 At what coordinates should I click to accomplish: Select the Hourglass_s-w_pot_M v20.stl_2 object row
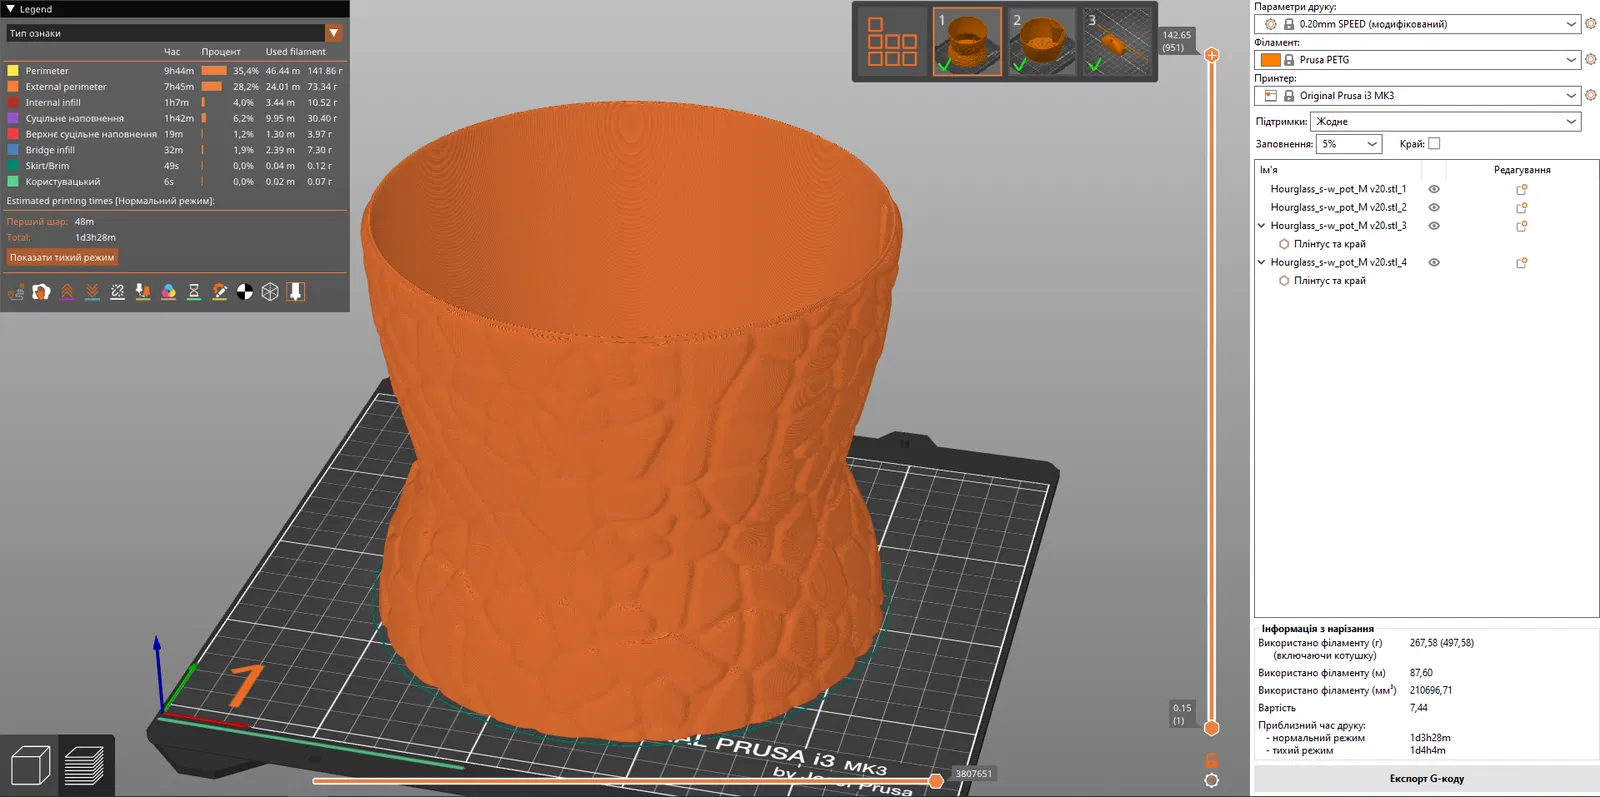(1338, 208)
